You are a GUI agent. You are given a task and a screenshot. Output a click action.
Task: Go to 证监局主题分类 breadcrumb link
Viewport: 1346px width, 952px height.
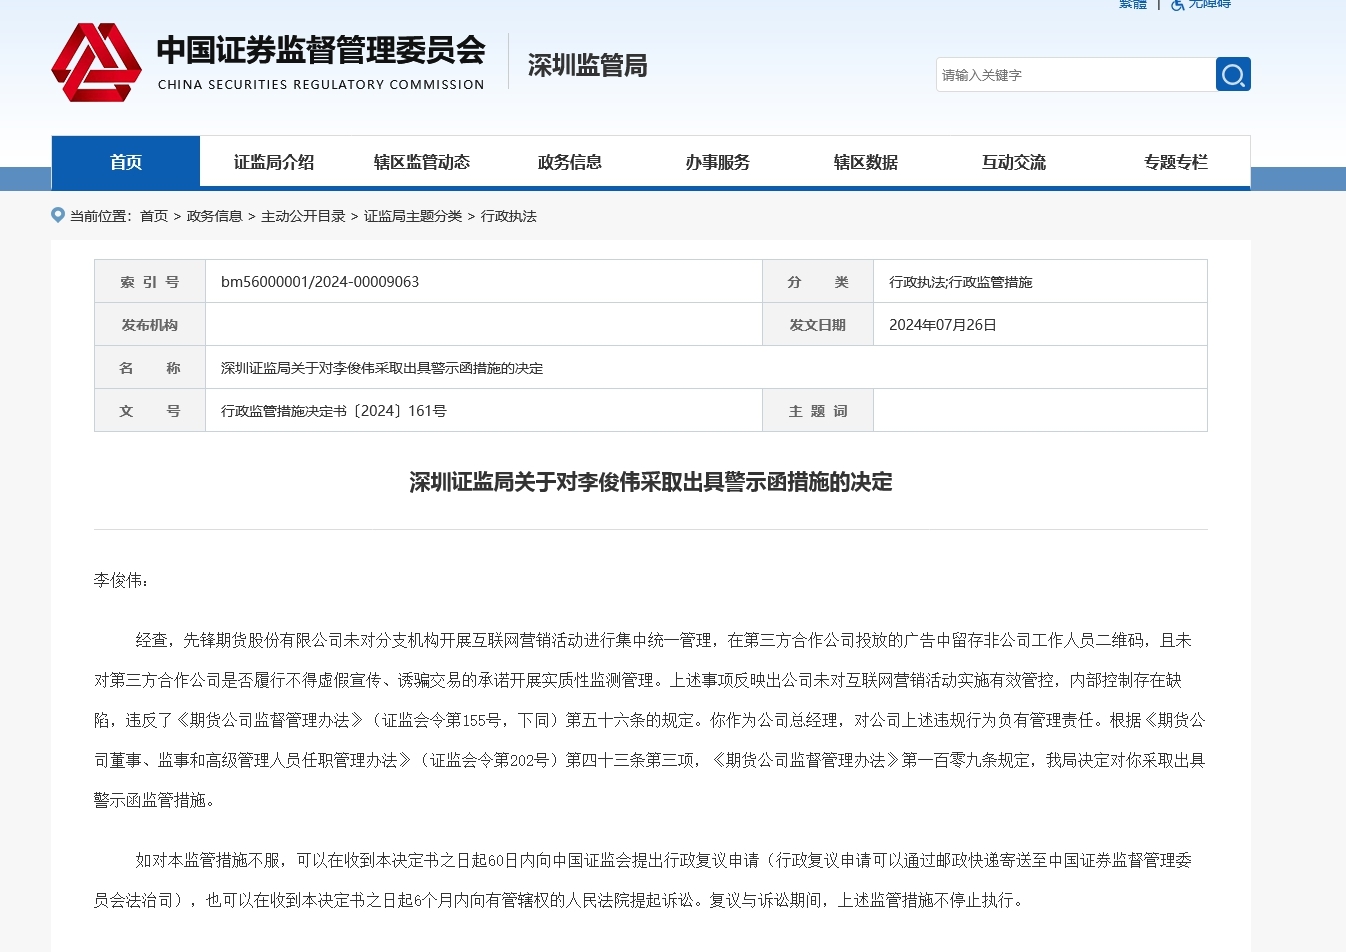point(413,216)
